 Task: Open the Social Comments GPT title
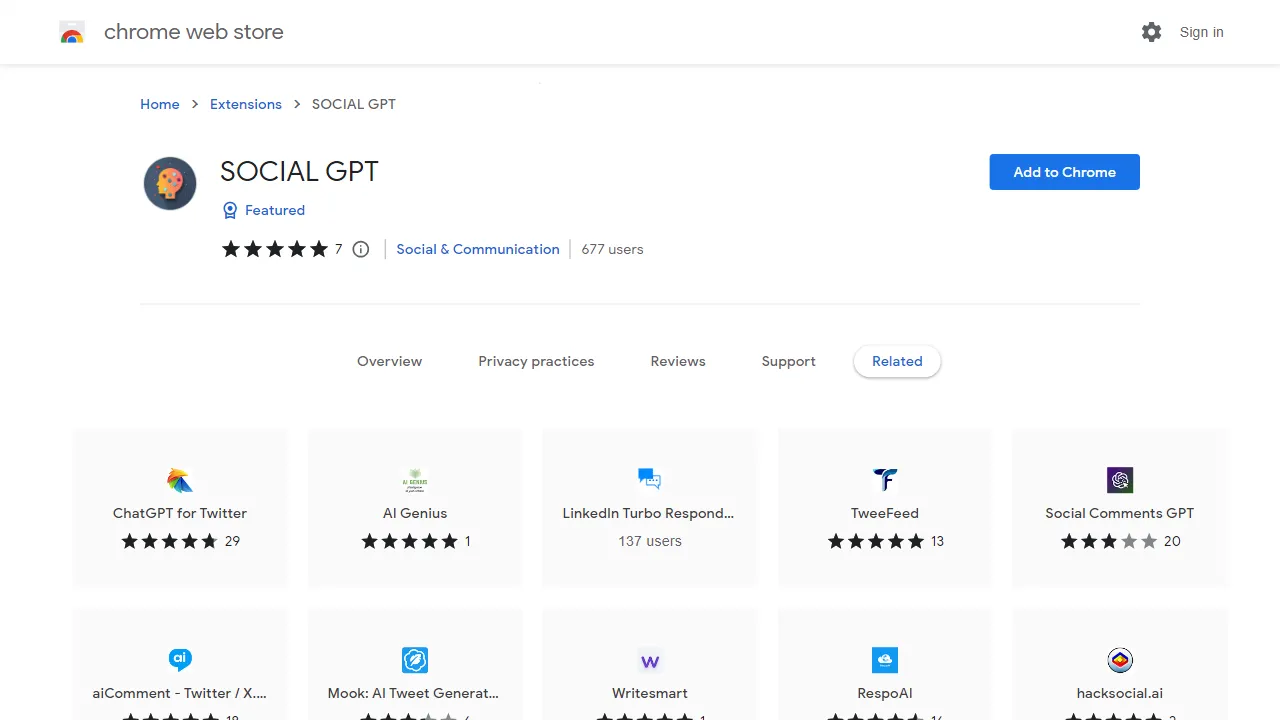1120,513
